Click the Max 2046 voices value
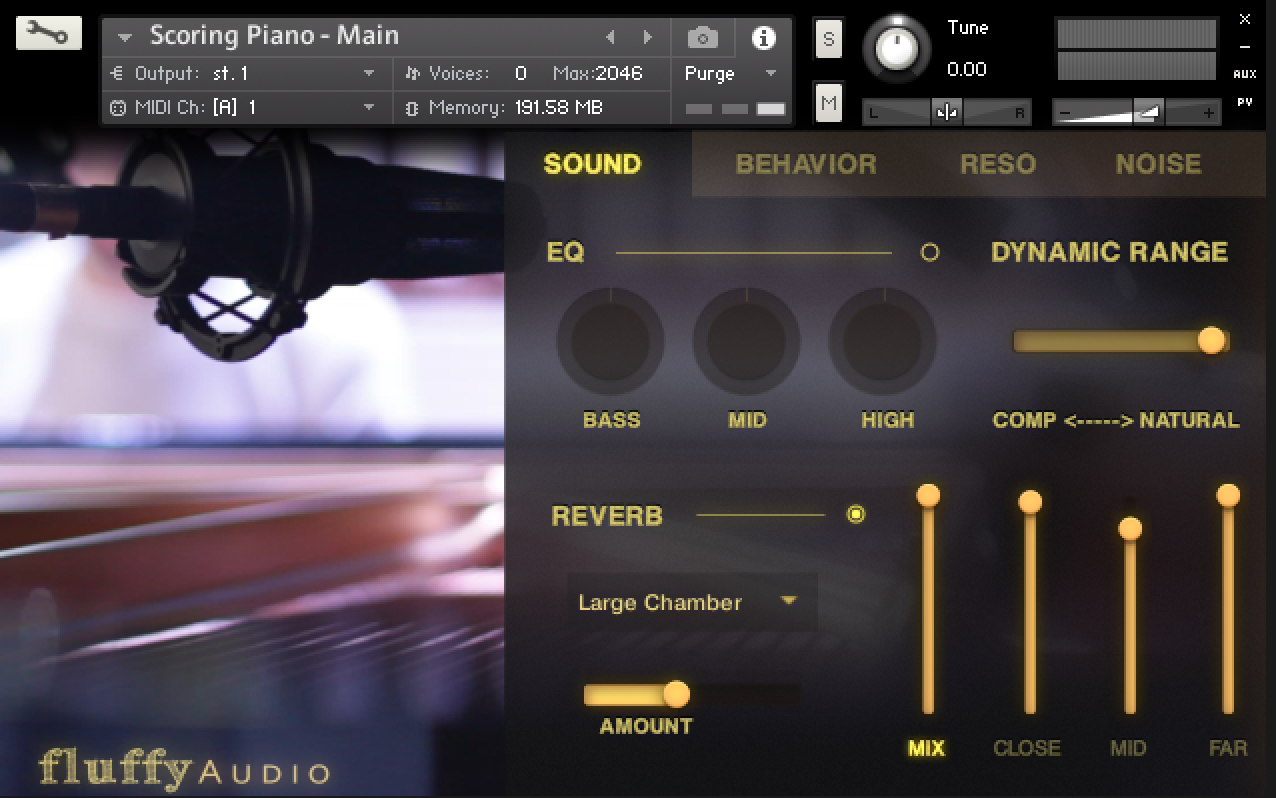This screenshot has width=1276, height=798. pyautogui.click(x=597, y=73)
